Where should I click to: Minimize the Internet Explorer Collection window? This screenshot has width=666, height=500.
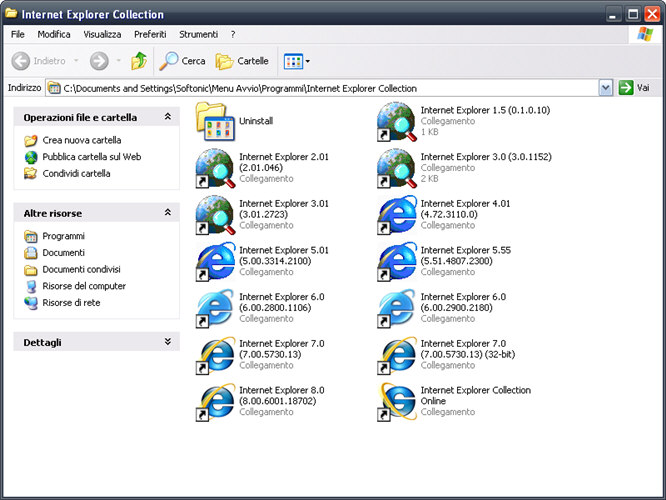click(612, 14)
